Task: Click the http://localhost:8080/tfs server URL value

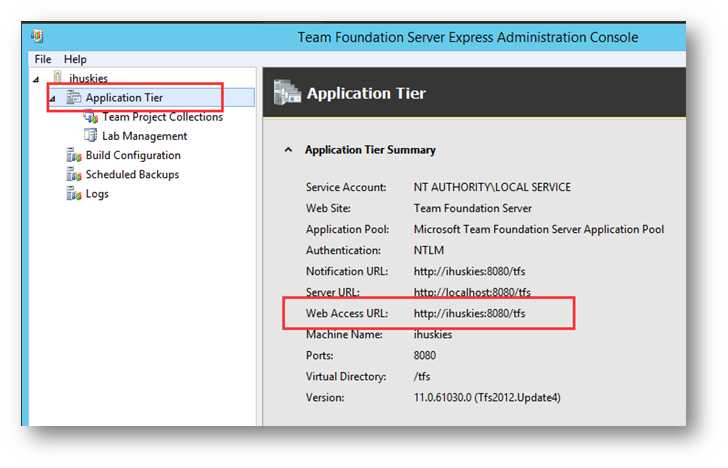Action: click(x=472, y=292)
